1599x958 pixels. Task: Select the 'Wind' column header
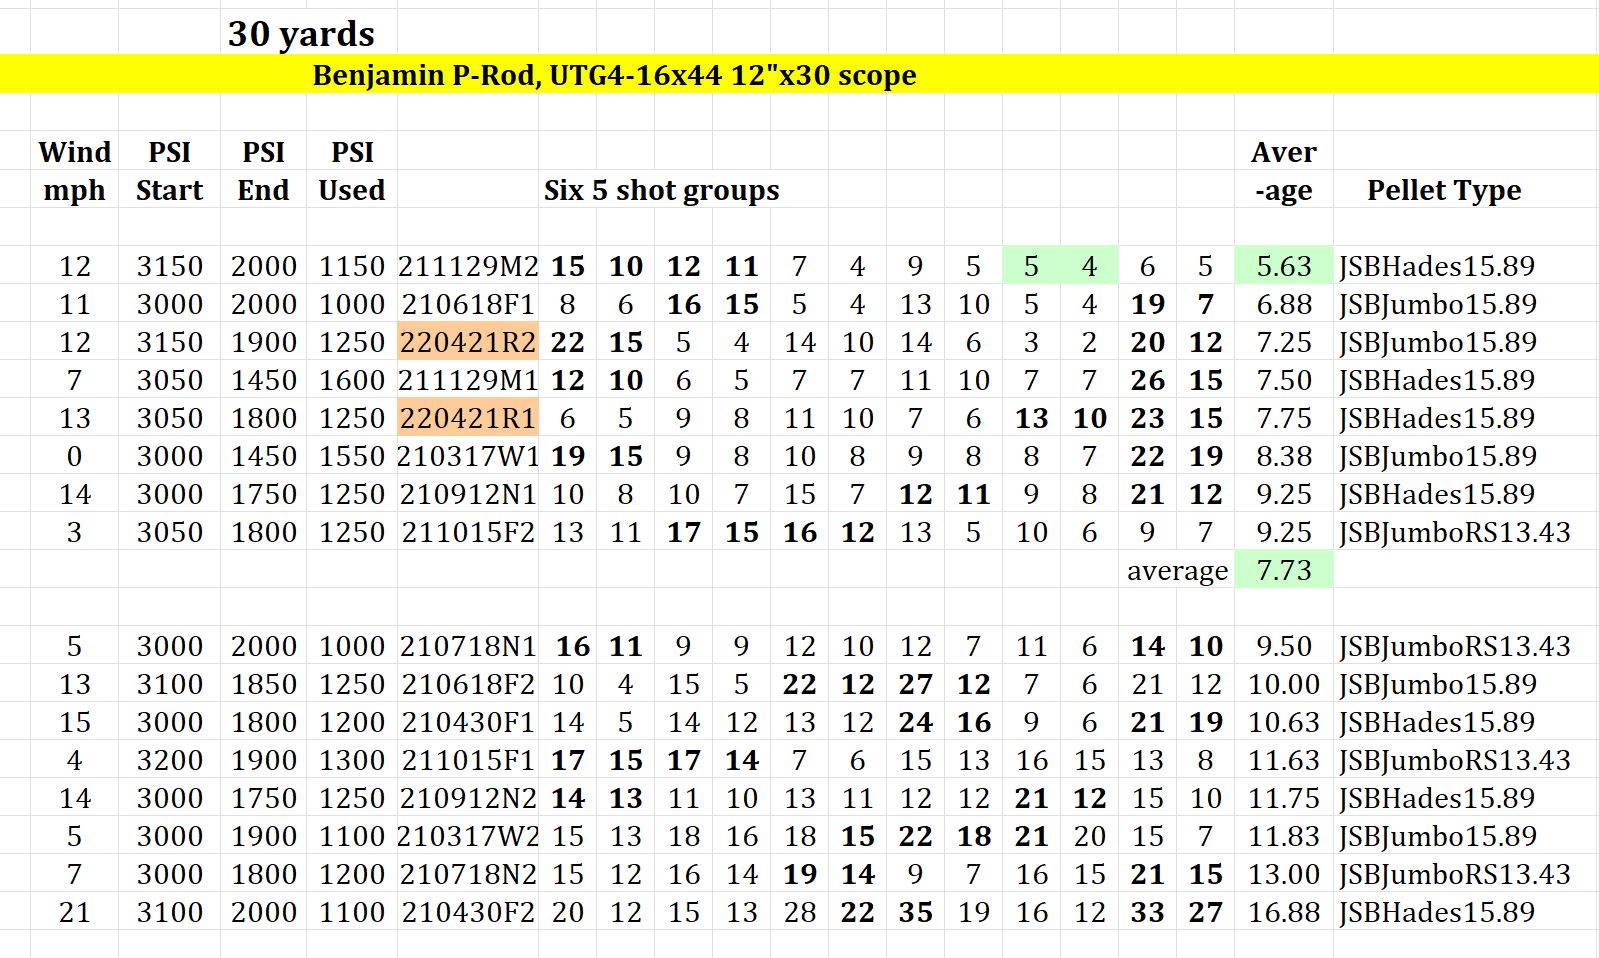tap(75, 152)
